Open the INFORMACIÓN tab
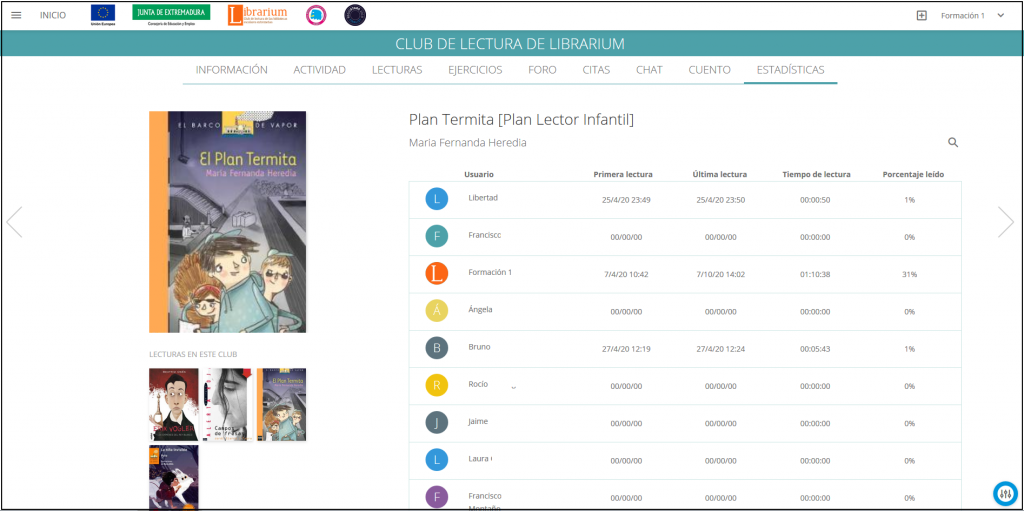This screenshot has width=1024, height=511. coord(232,70)
